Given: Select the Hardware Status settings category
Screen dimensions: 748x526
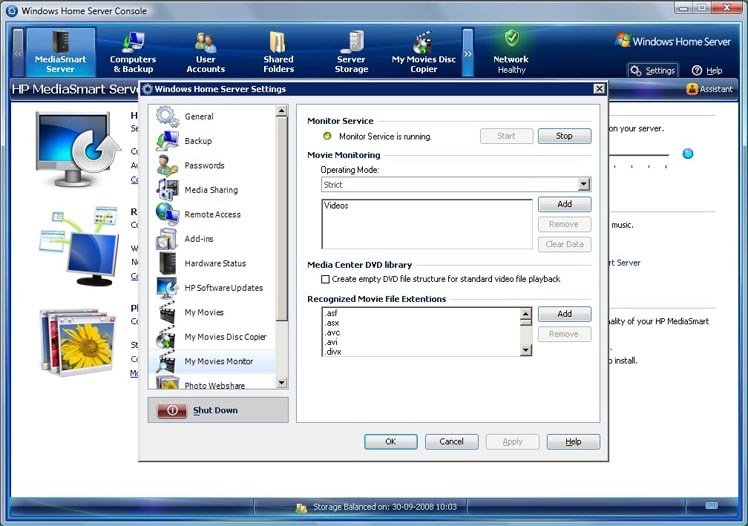Looking at the screenshot, I should pyautogui.click(x=212, y=263).
